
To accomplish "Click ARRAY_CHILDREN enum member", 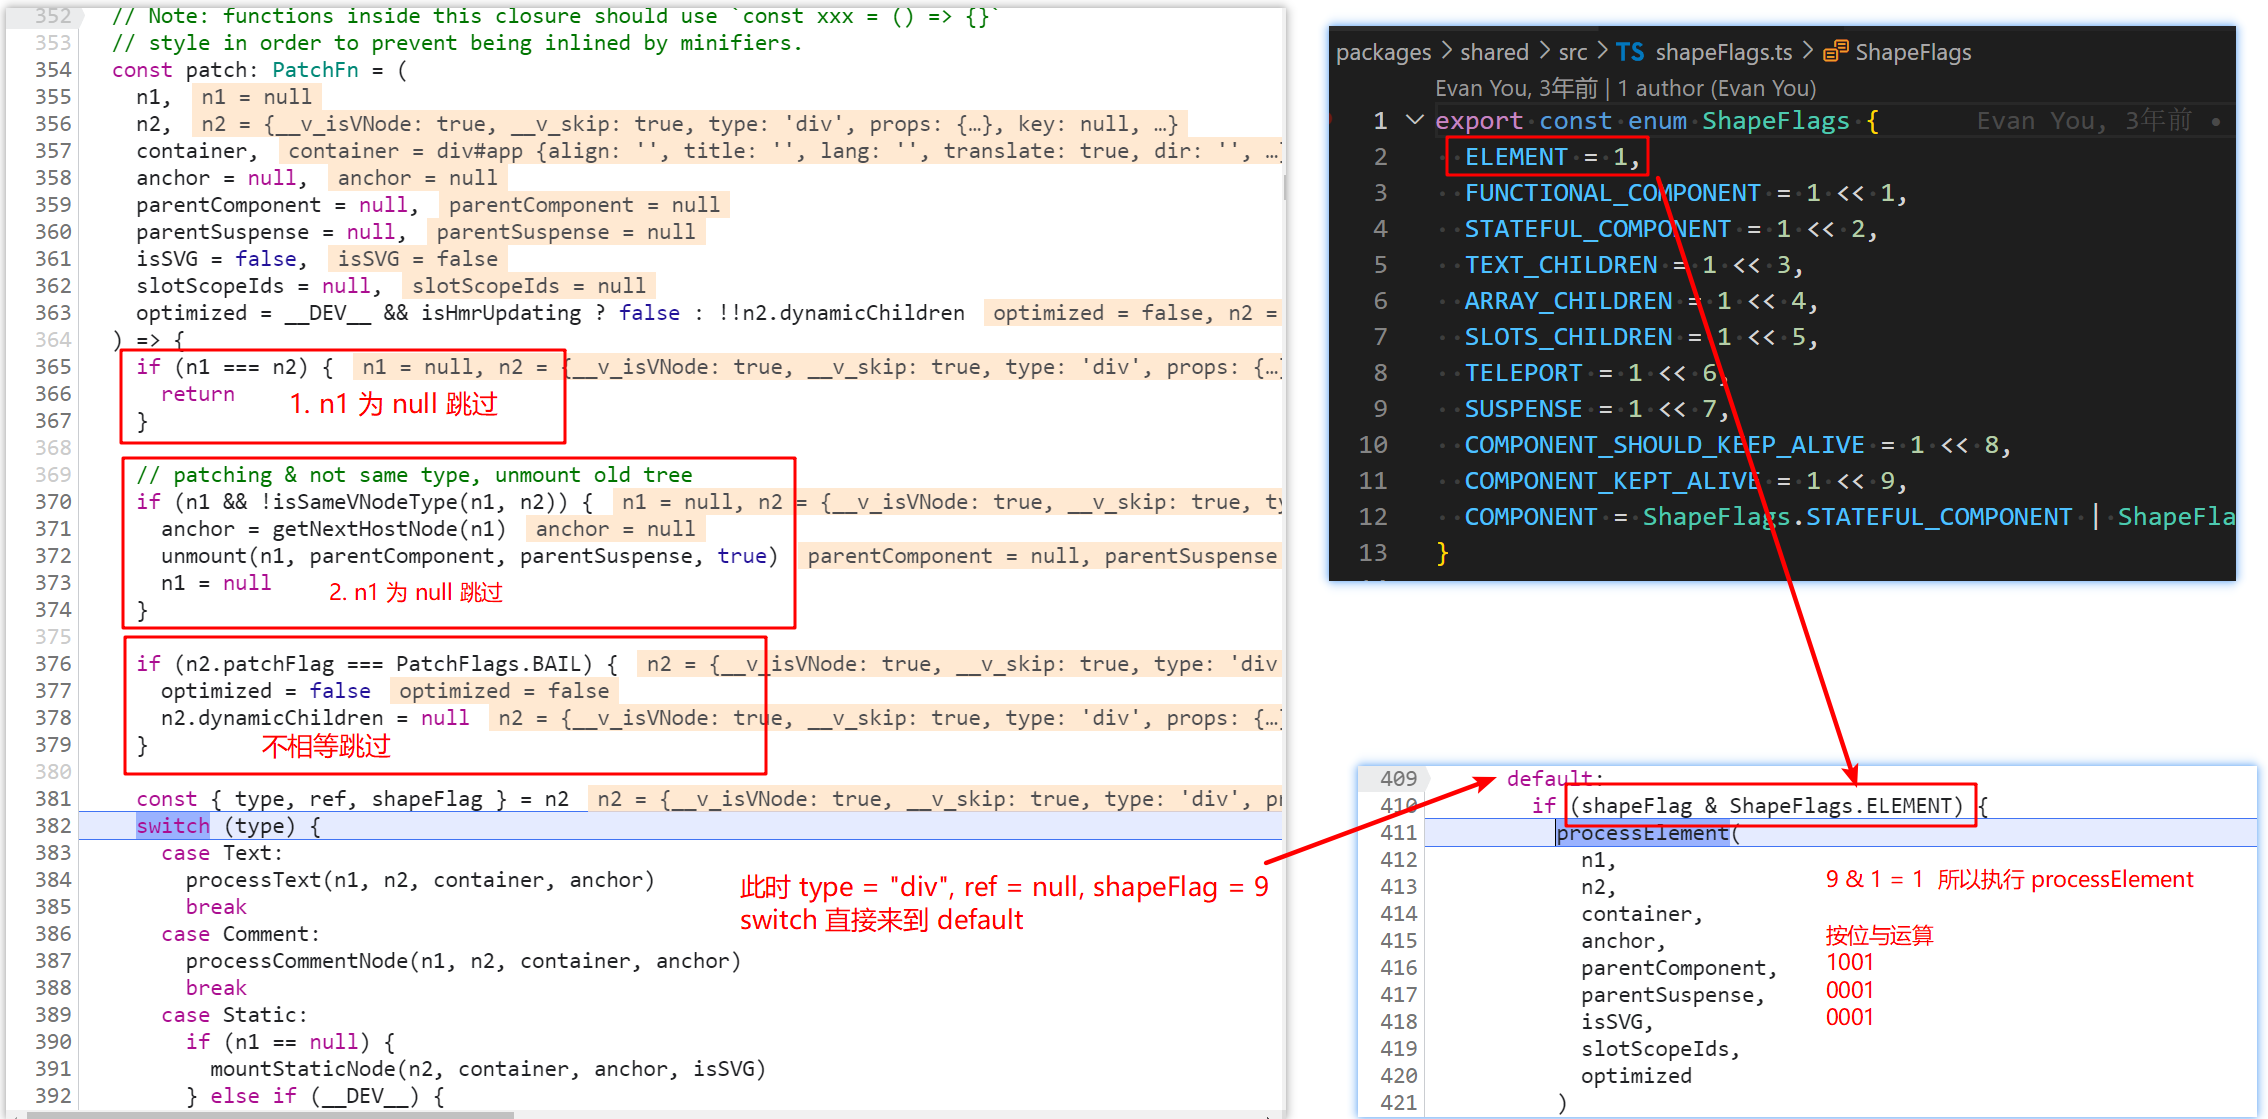I will tap(1568, 301).
